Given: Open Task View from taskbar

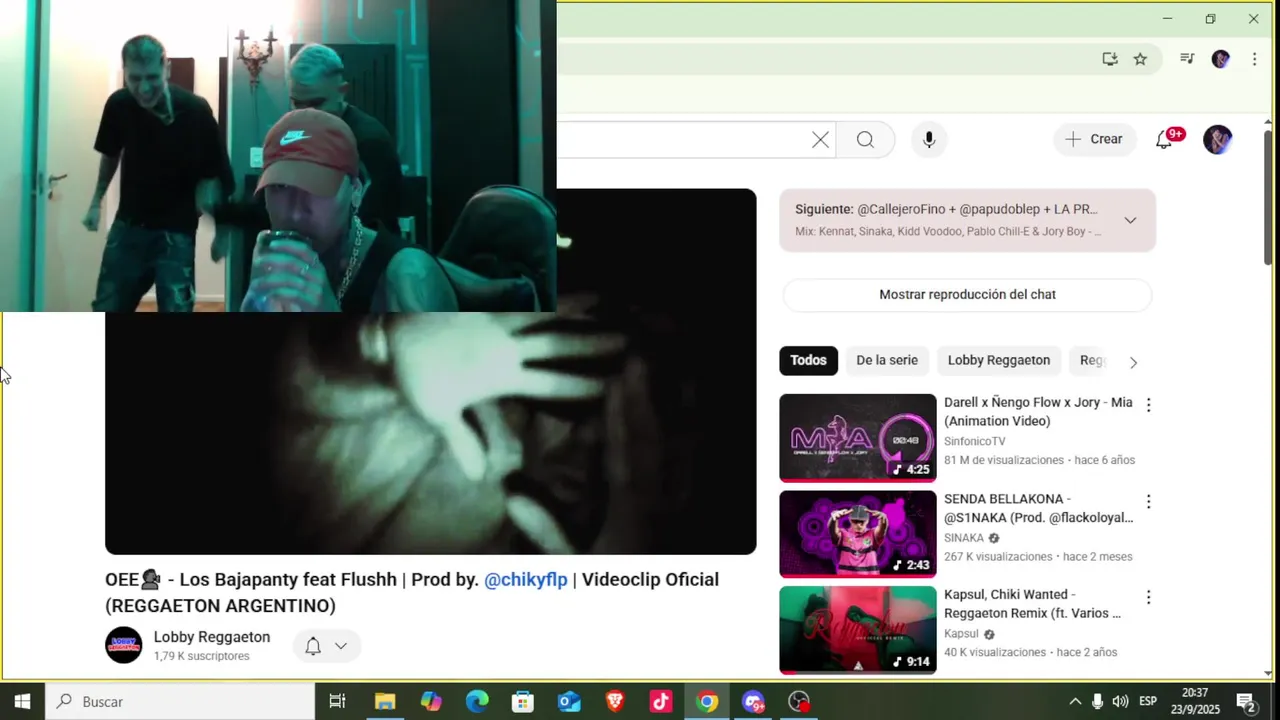Looking at the screenshot, I should (337, 702).
